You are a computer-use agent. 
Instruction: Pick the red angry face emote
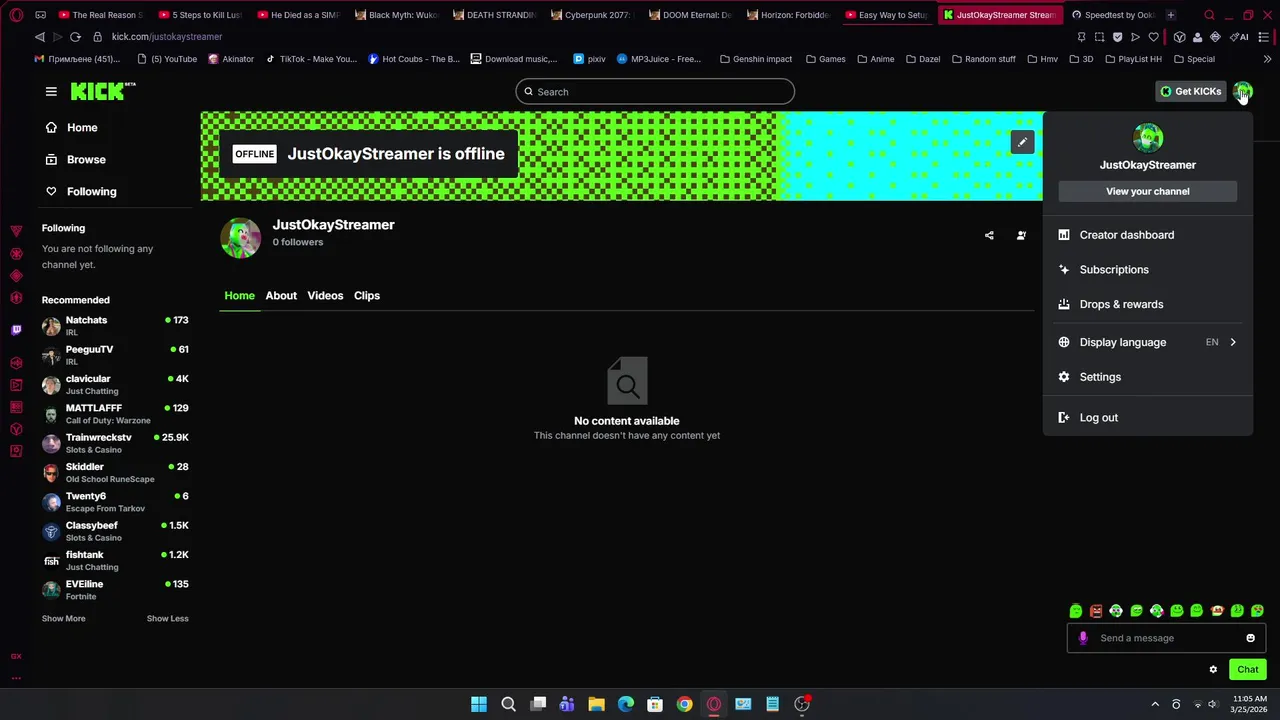(1096, 611)
